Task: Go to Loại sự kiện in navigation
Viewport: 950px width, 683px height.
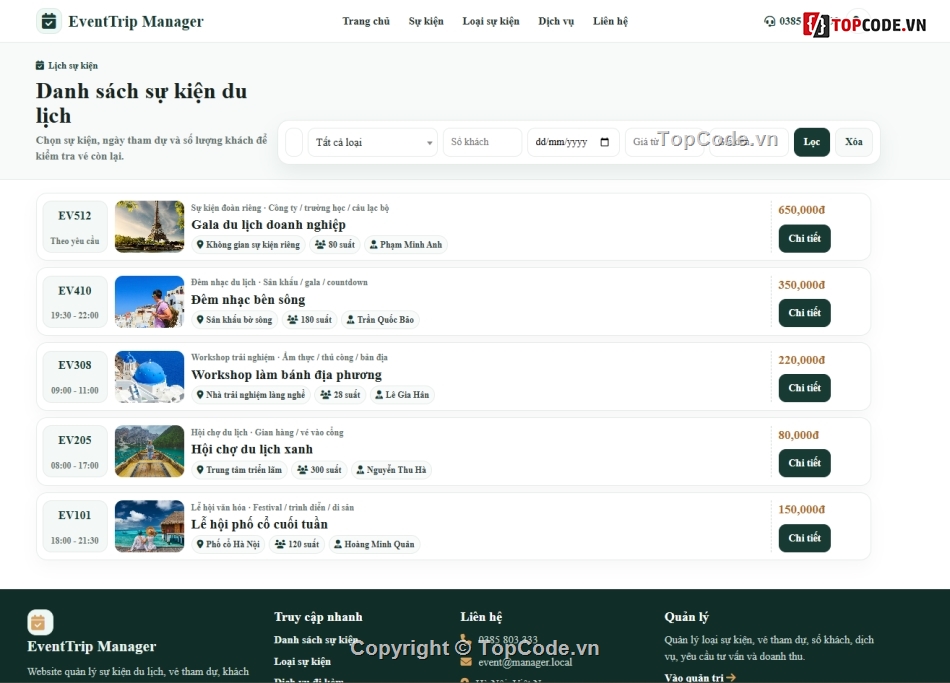Action: [x=491, y=21]
